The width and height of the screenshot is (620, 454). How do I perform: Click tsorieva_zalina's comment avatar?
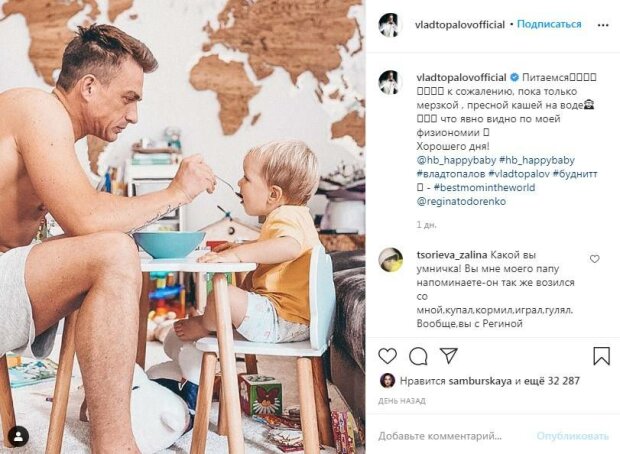pyautogui.click(x=391, y=260)
